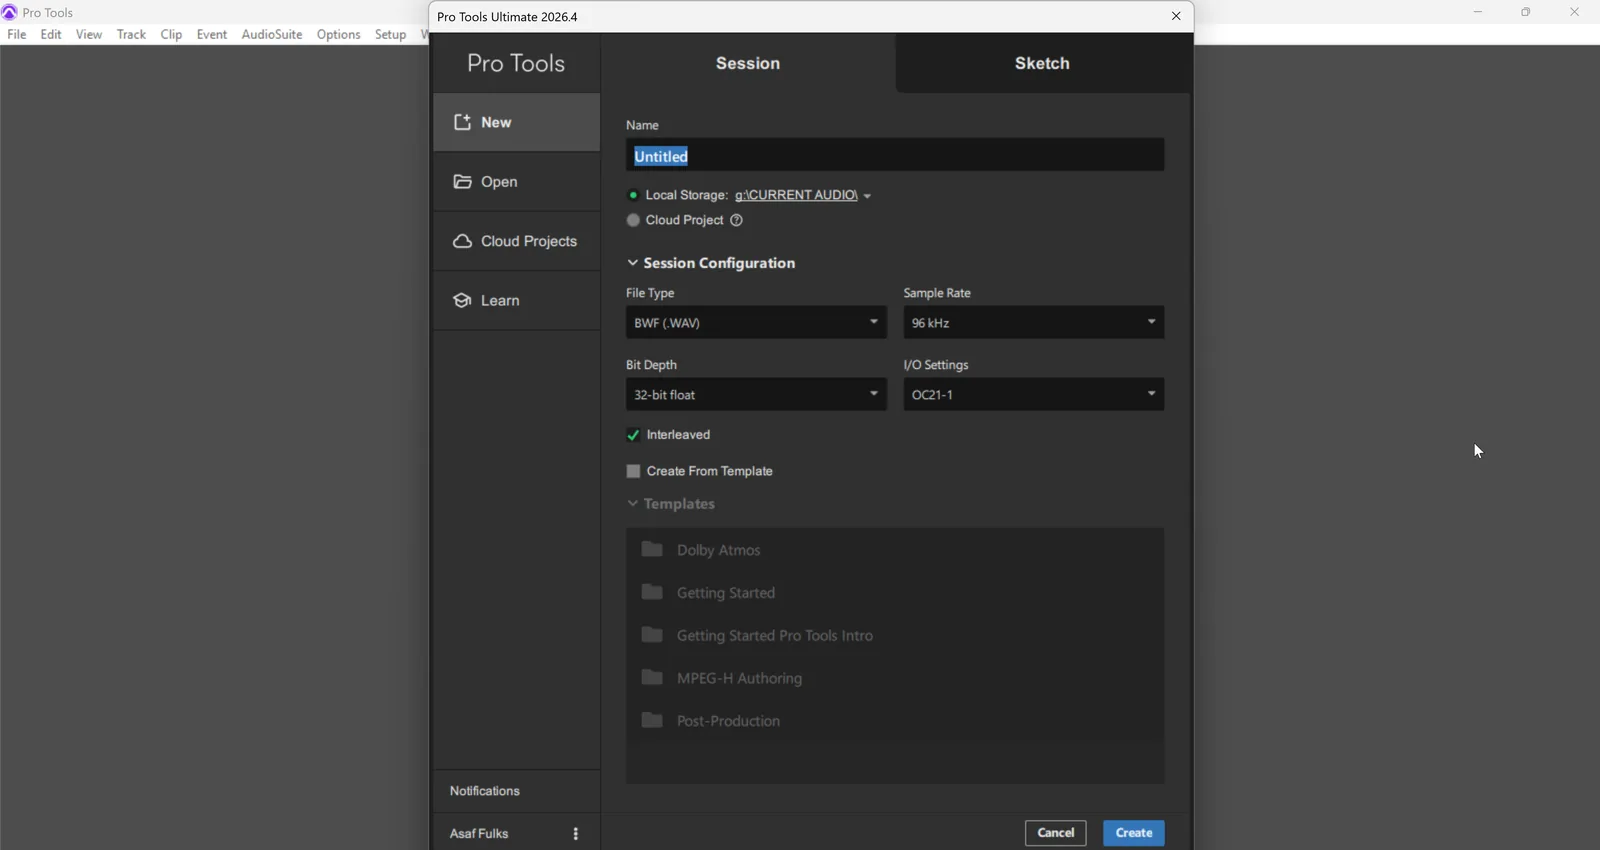This screenshot has width=1600, height=850.
Task: Open the Track menu
Action: click(x=131, y=35)
